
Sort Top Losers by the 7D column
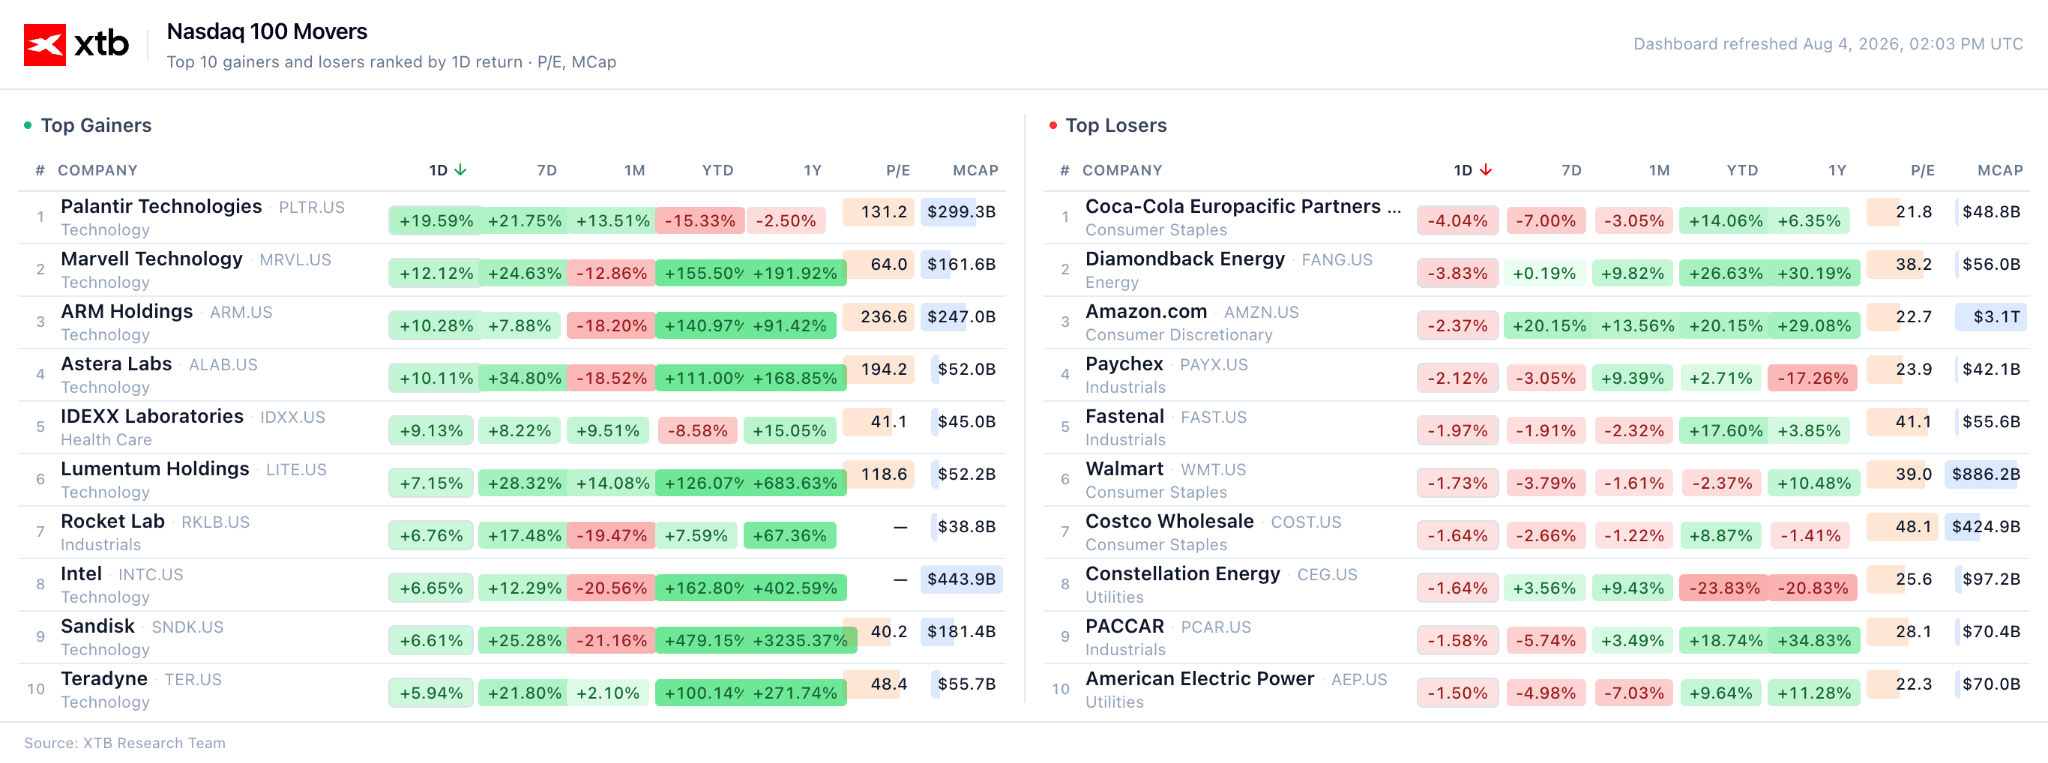coord(1571,170)
